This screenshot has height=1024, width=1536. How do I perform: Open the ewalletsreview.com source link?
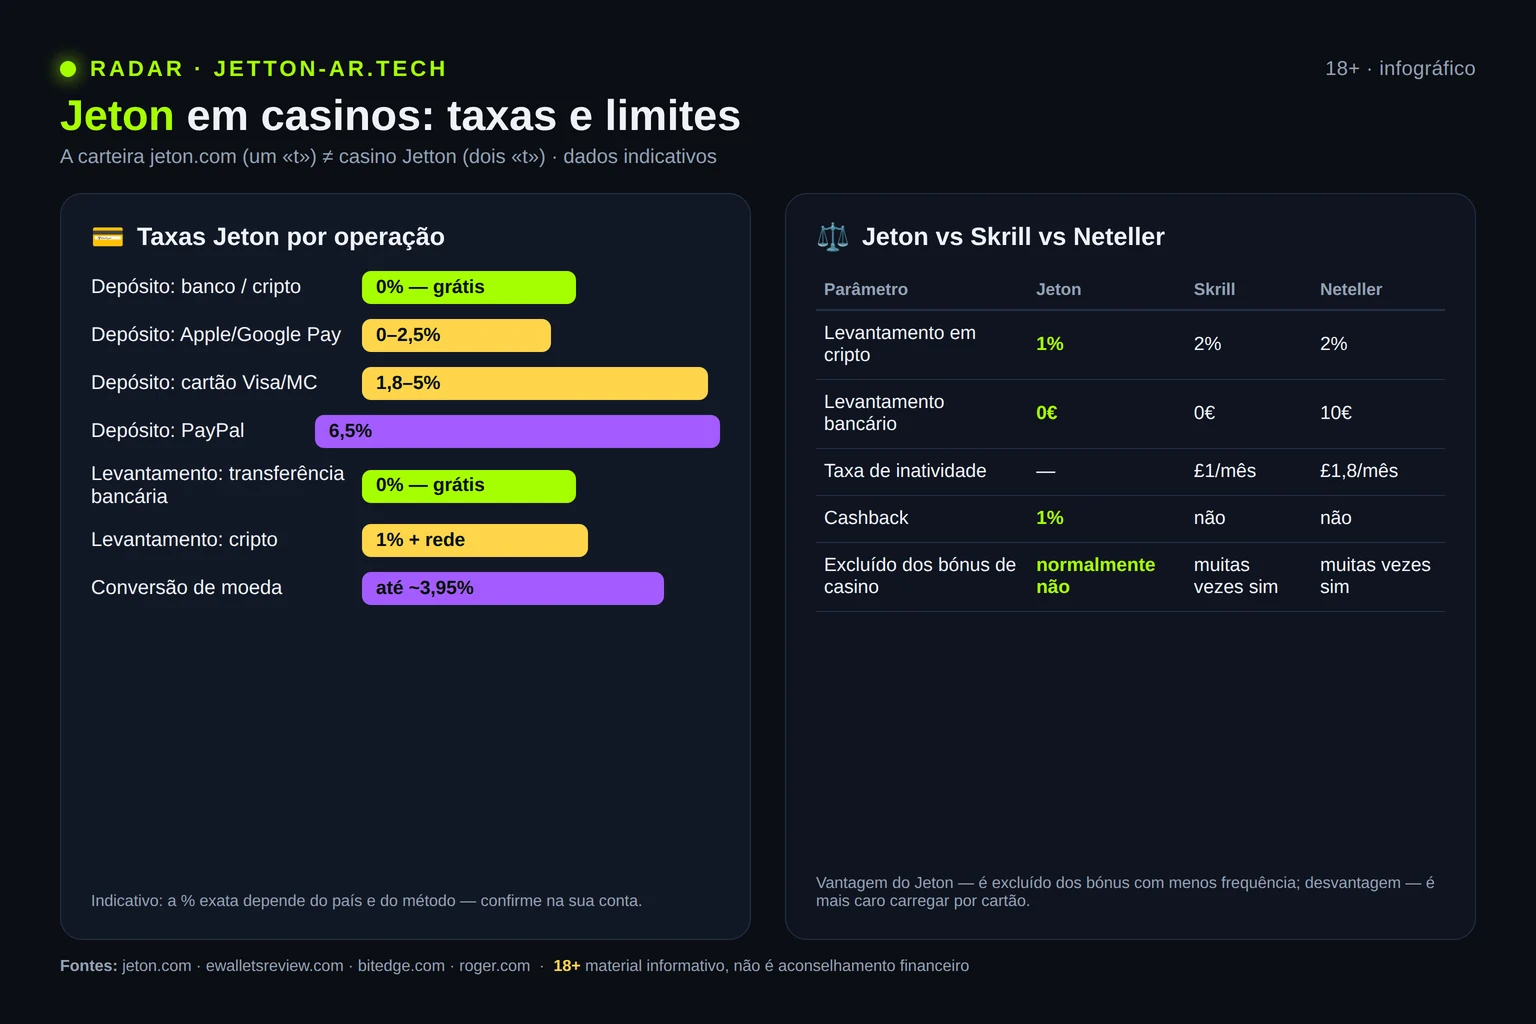point(275,966)
